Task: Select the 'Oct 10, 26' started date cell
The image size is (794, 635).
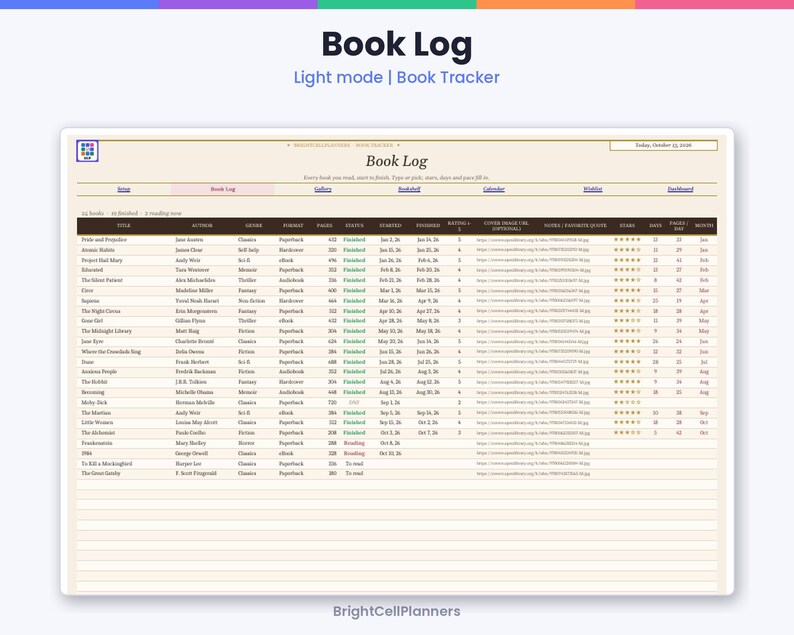Action: (x=390, y=454)
